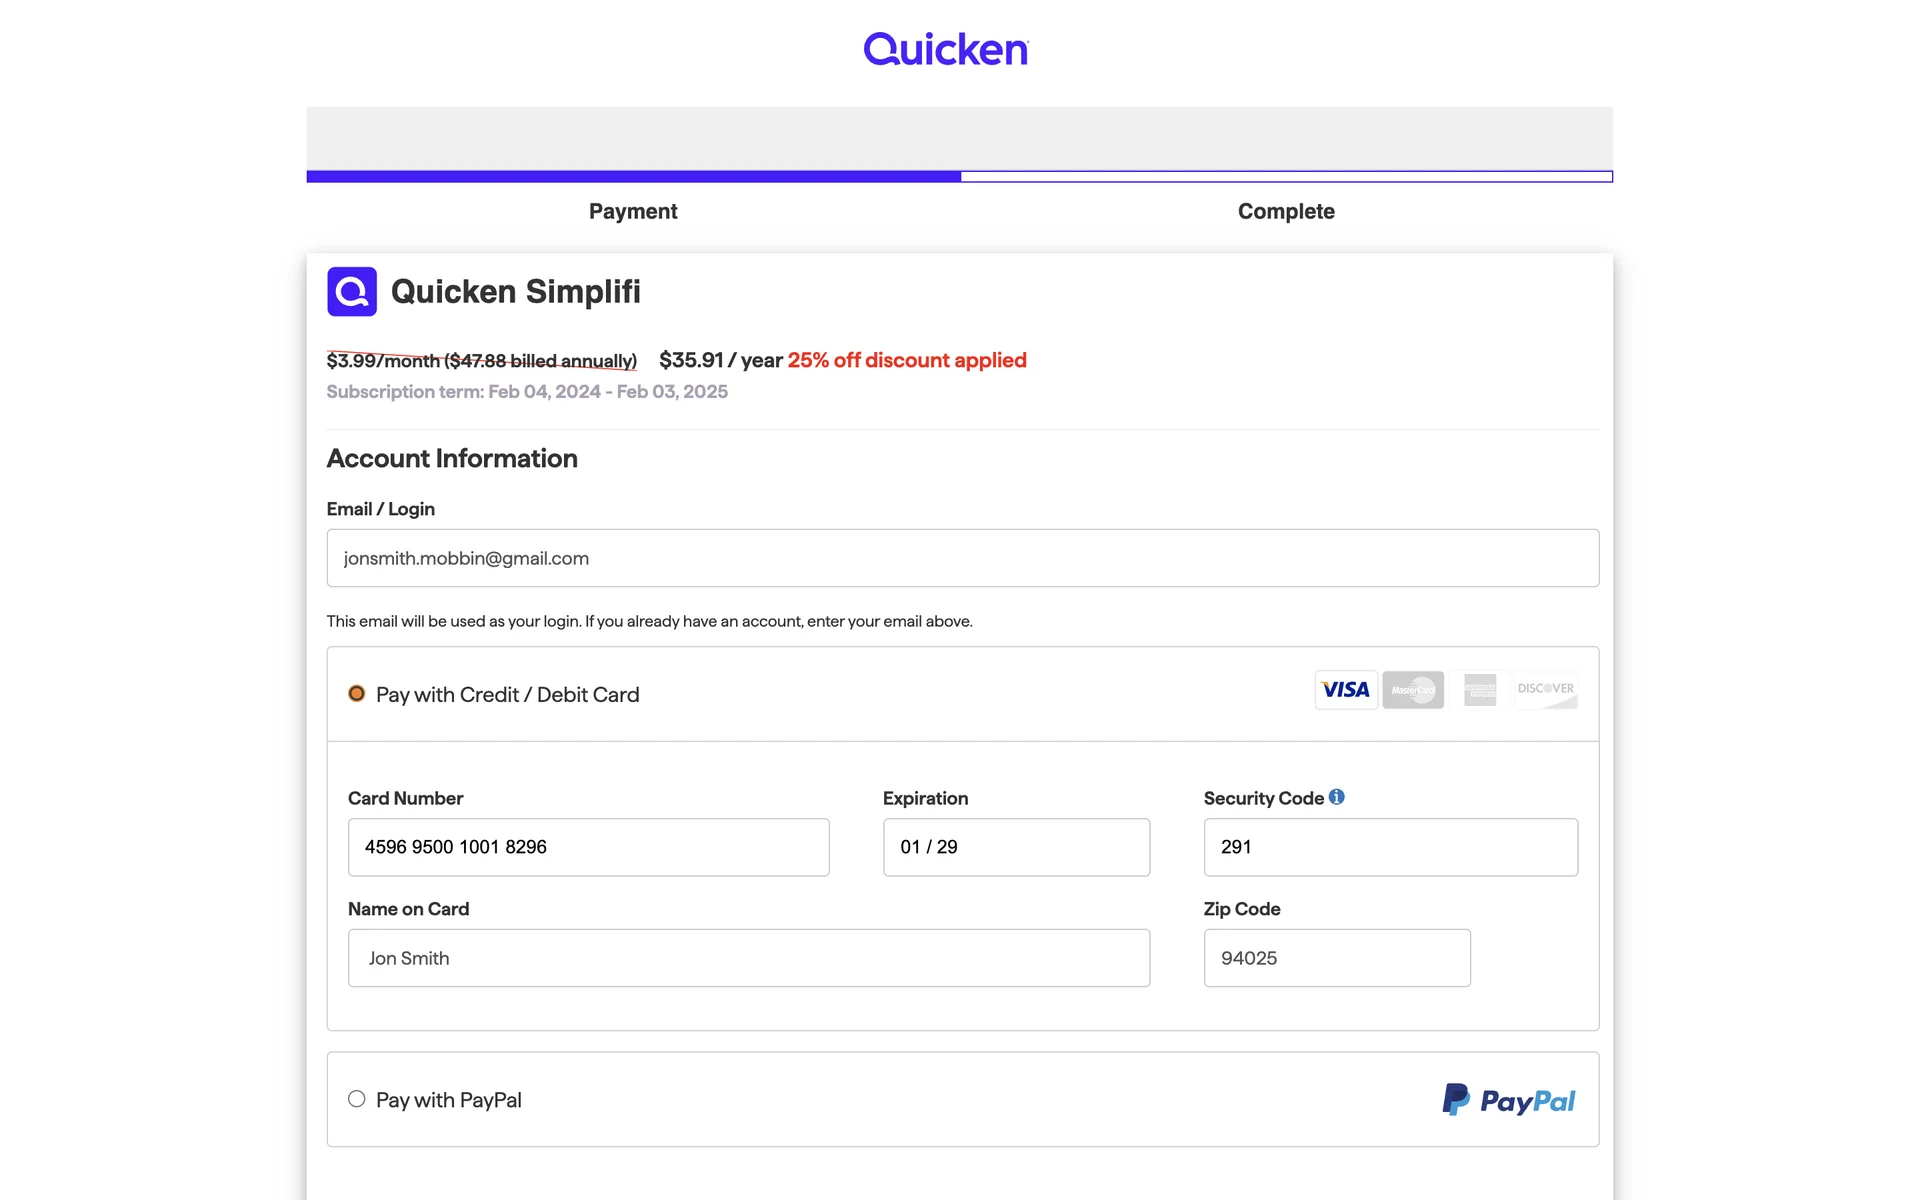Click the Email / Login input field
Screen dimensions: 1920x1200
pos(962,558)
